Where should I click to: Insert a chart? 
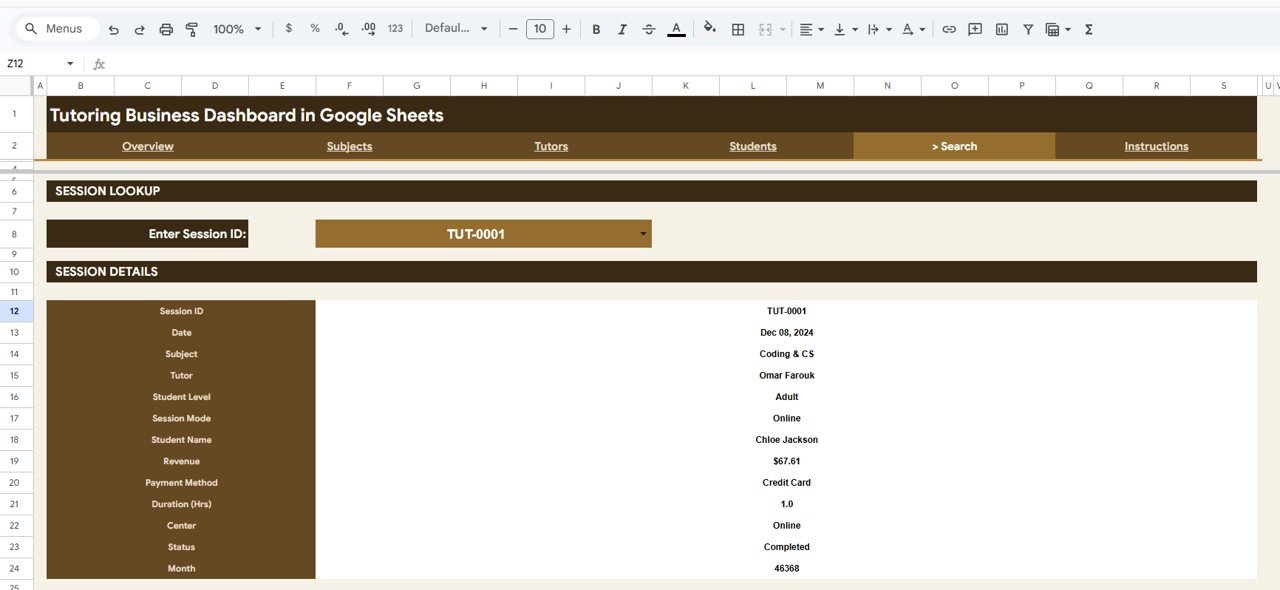(x=1002, y=29)
